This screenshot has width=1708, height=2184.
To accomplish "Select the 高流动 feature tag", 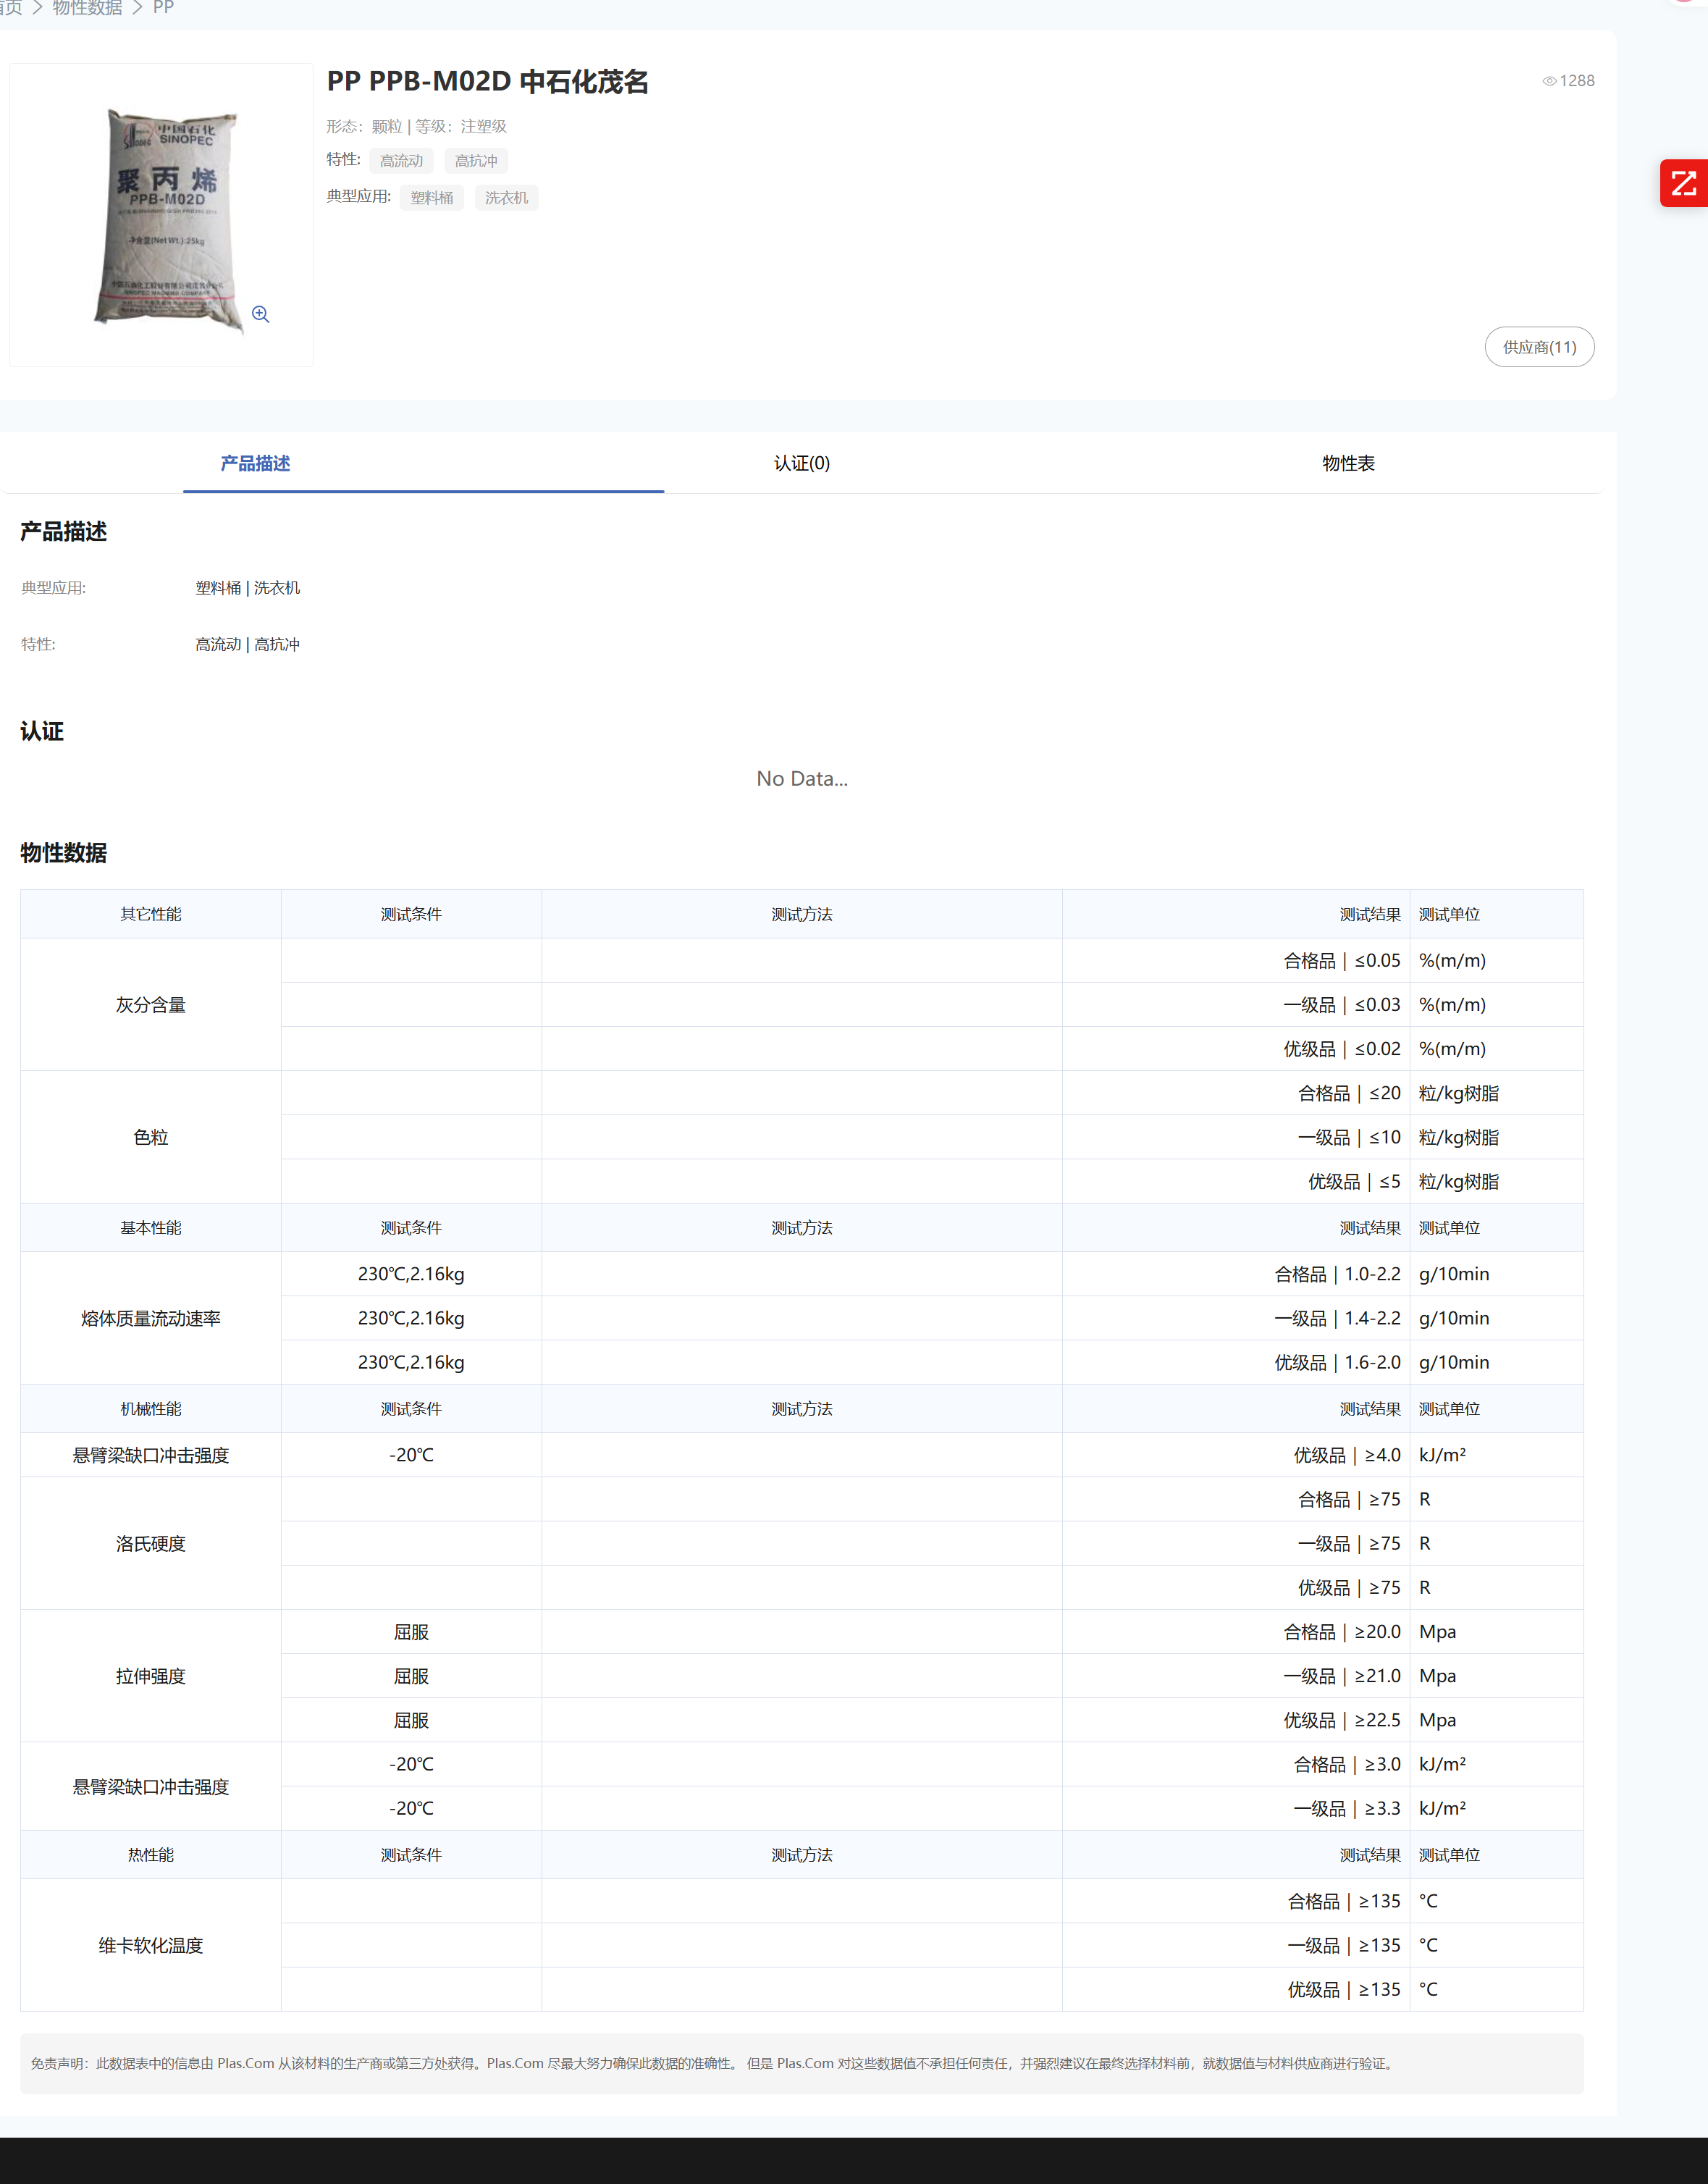I will point(401,161).
